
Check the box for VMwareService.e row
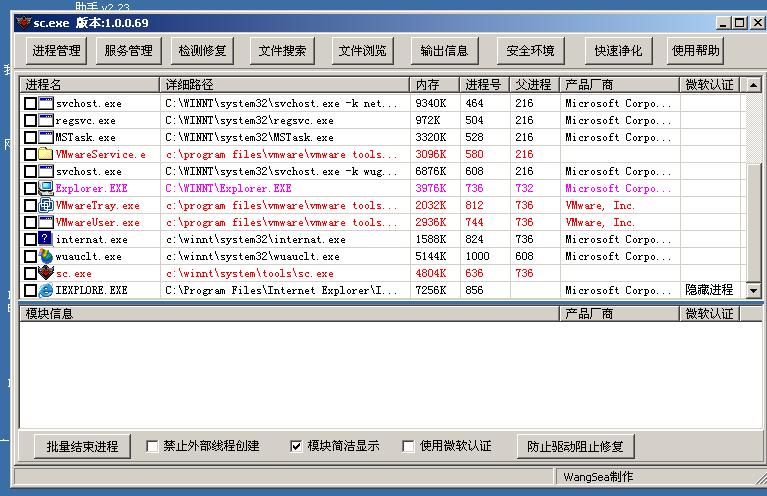click(30, 155)
